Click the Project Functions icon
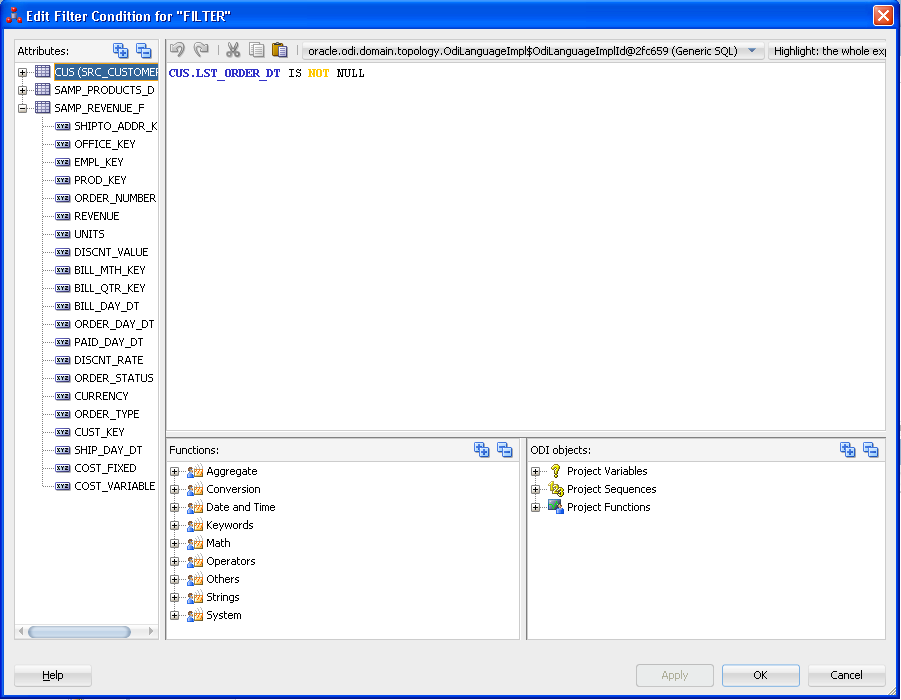 (556, 507)
